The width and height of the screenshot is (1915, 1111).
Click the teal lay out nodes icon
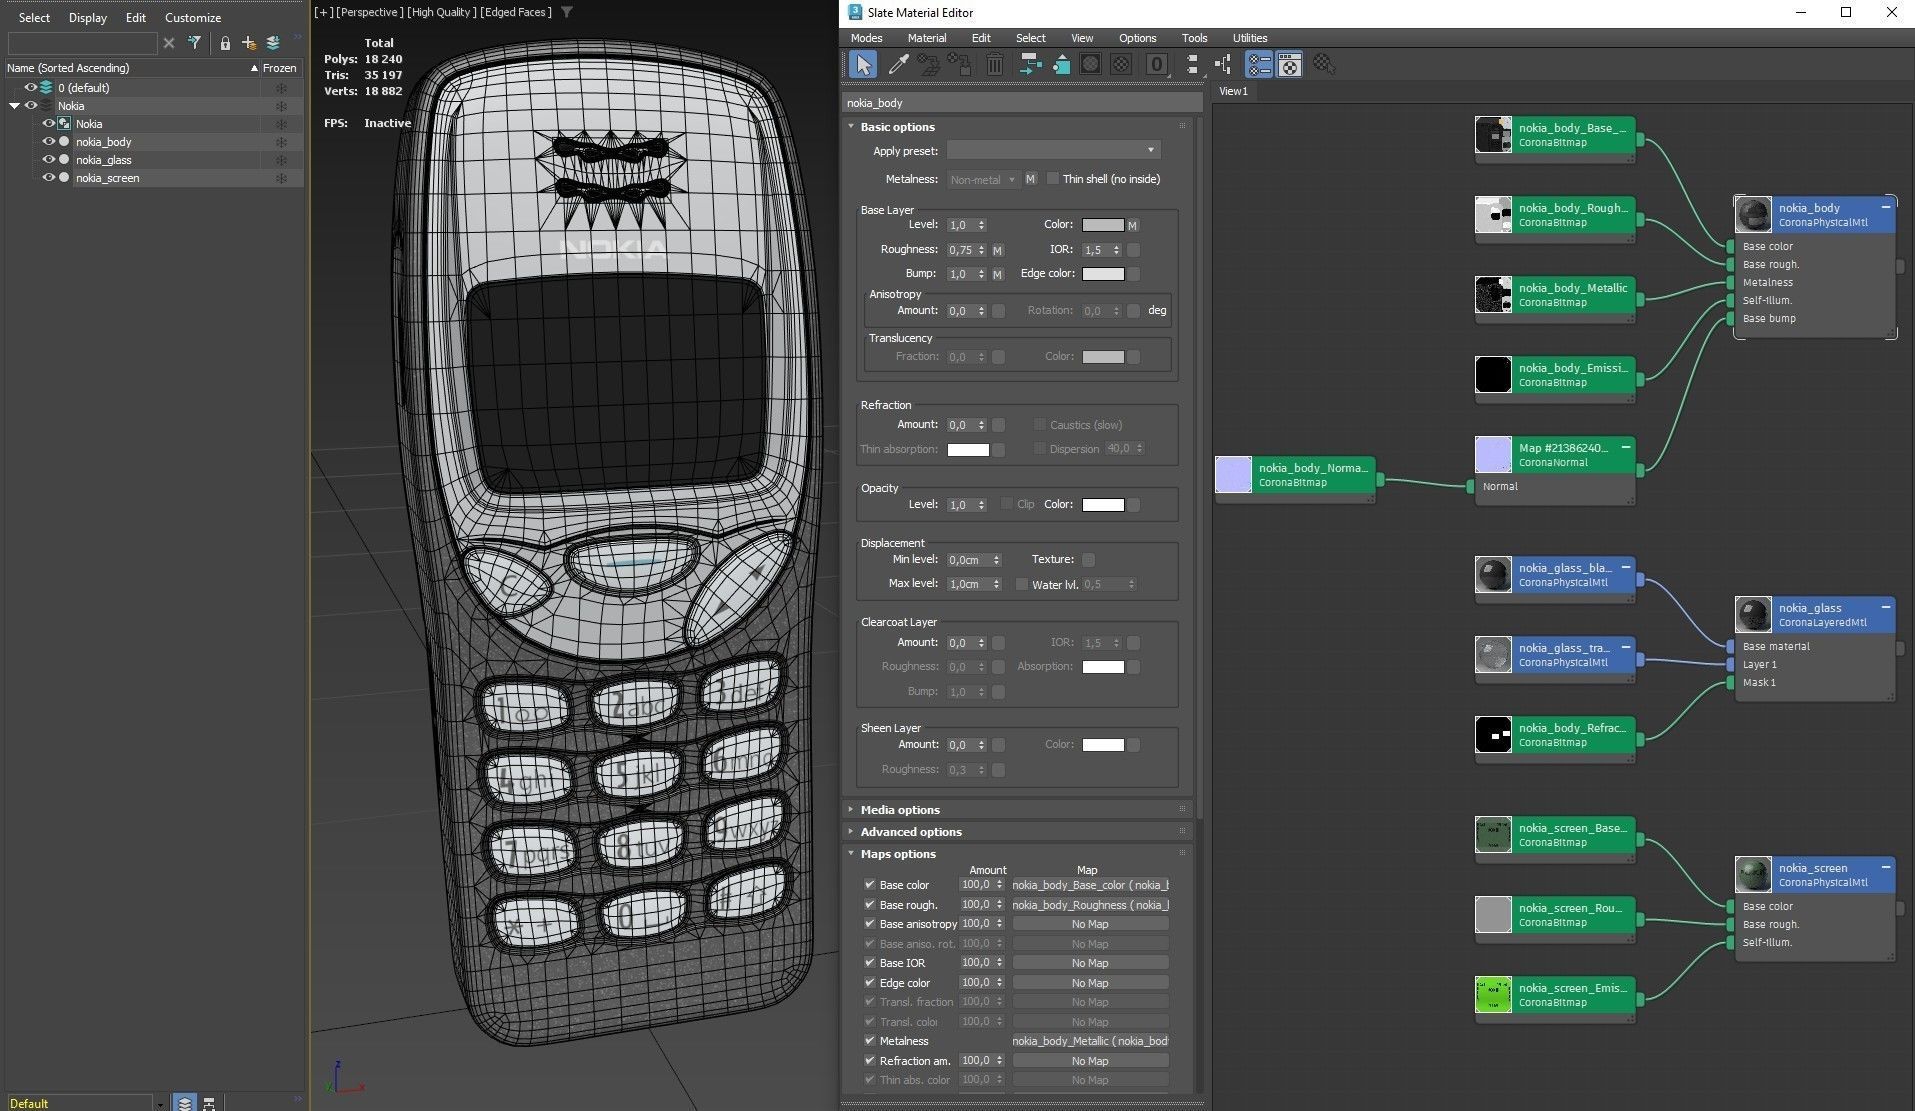[x=1029, y=65]
